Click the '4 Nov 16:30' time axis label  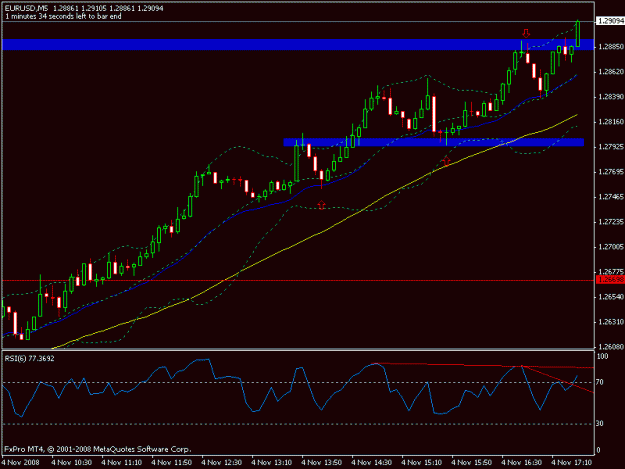521,463
